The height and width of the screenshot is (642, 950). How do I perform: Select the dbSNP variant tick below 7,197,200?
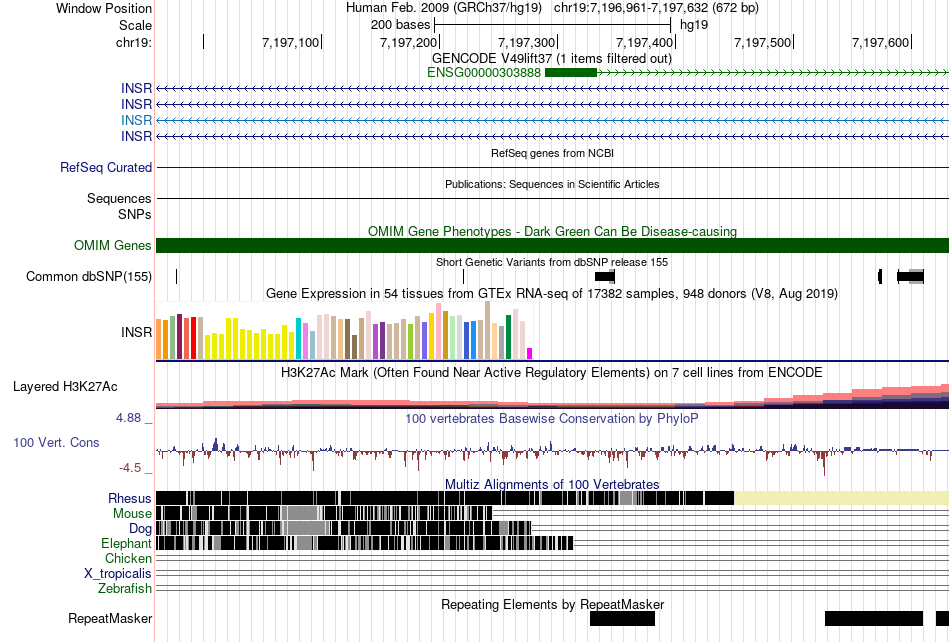463,277
